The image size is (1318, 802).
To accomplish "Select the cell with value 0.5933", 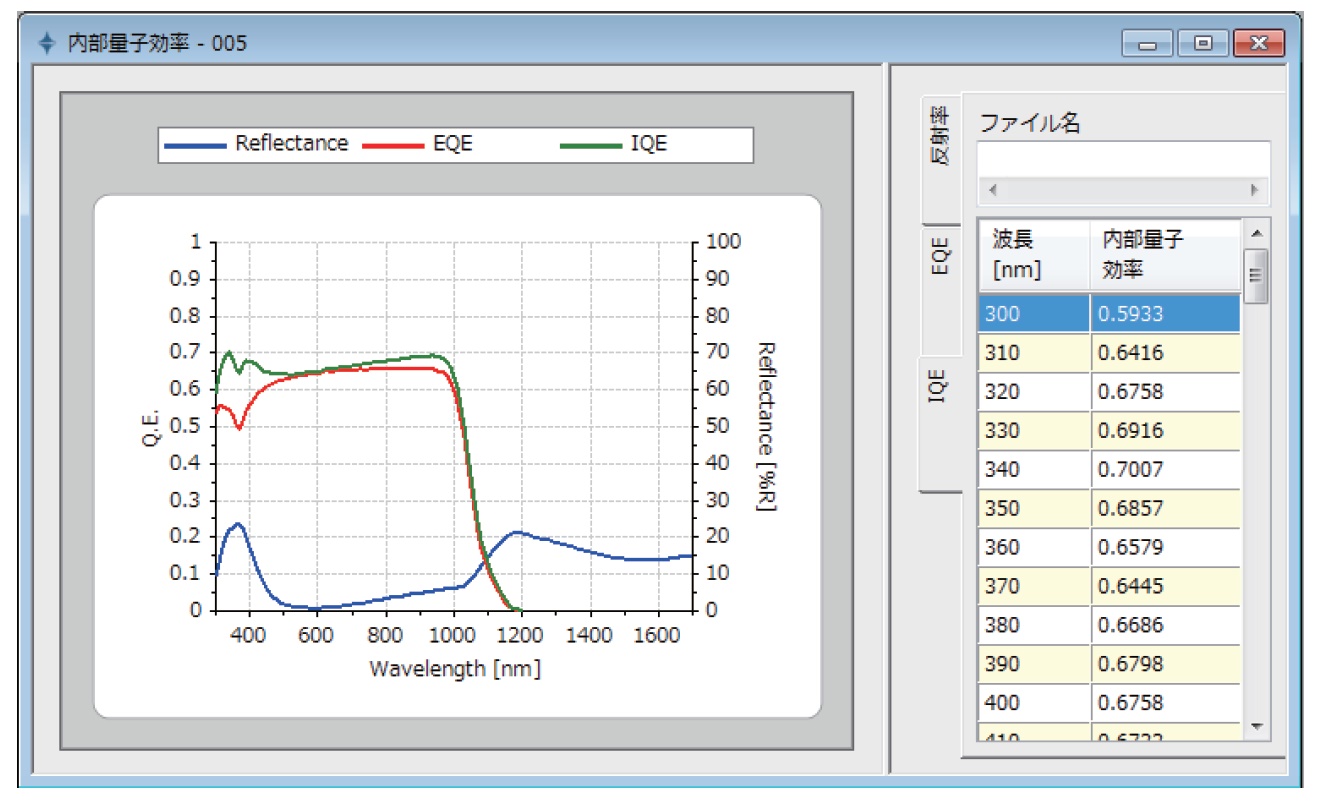I will [1165, 313].
